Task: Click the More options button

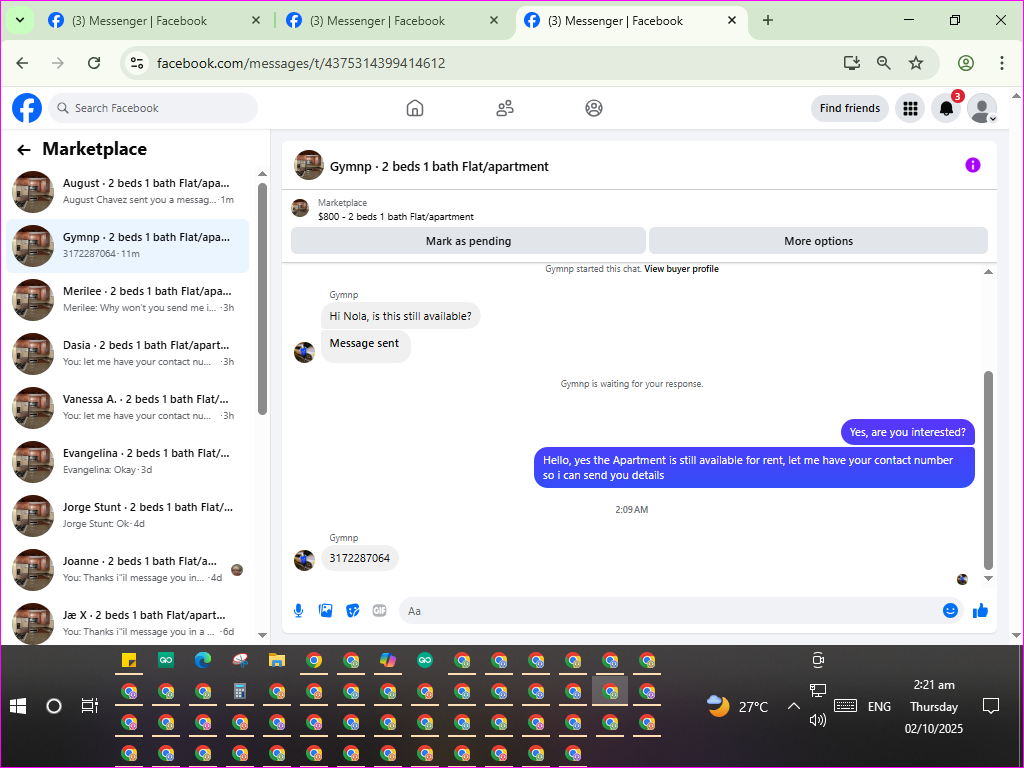Action: (x=818, y=241)
